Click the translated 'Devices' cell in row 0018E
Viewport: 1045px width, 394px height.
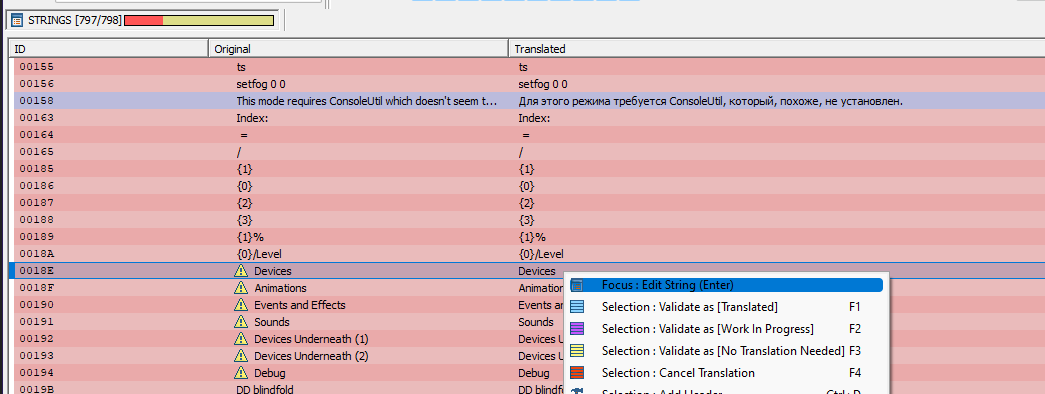pyautogui.click(x=536, y=271)
